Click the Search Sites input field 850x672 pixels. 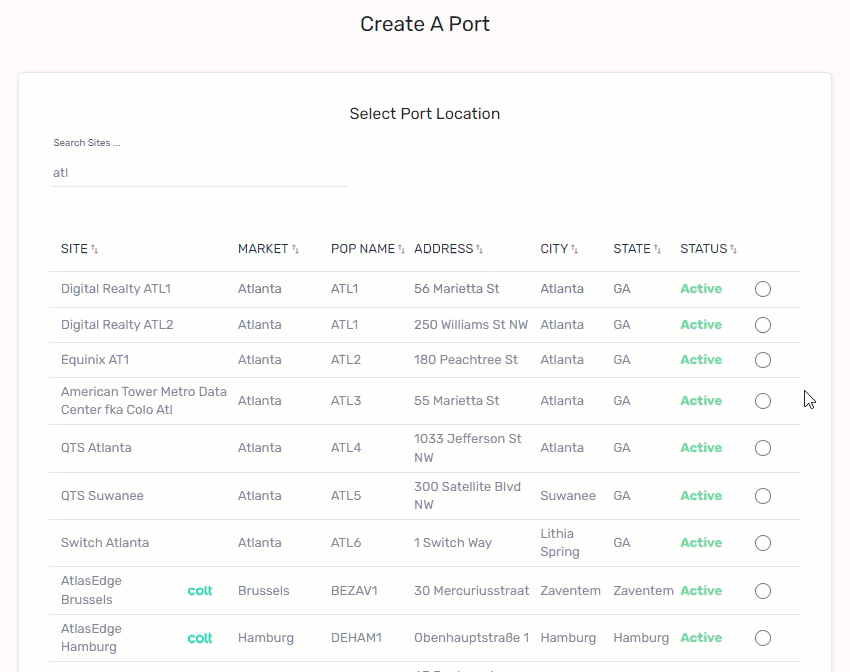pyautogui.click(x=198, y=173)
